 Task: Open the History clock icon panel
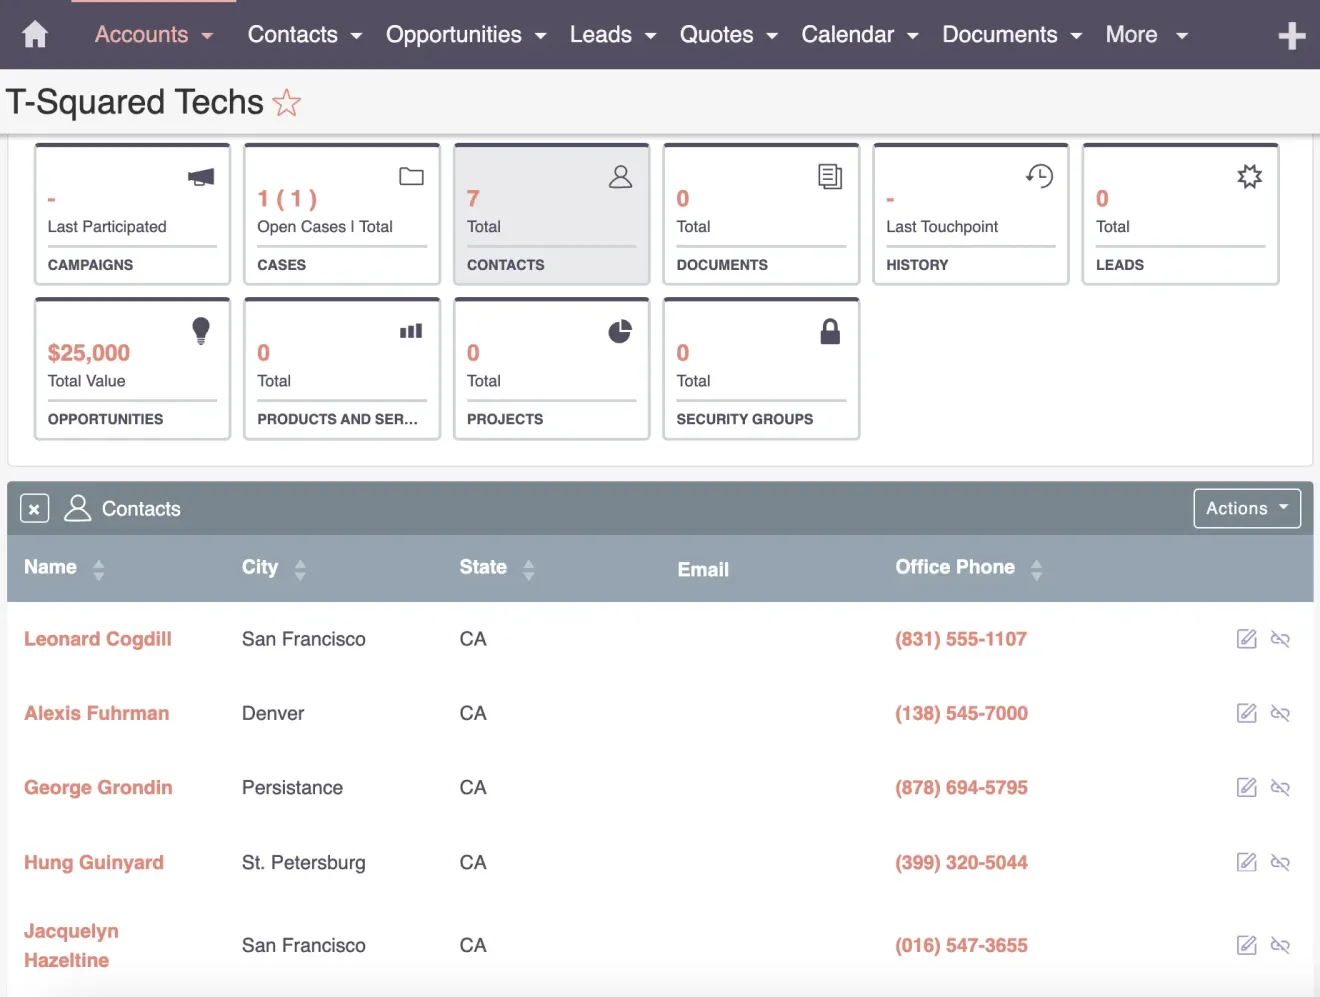point(1040,176)
